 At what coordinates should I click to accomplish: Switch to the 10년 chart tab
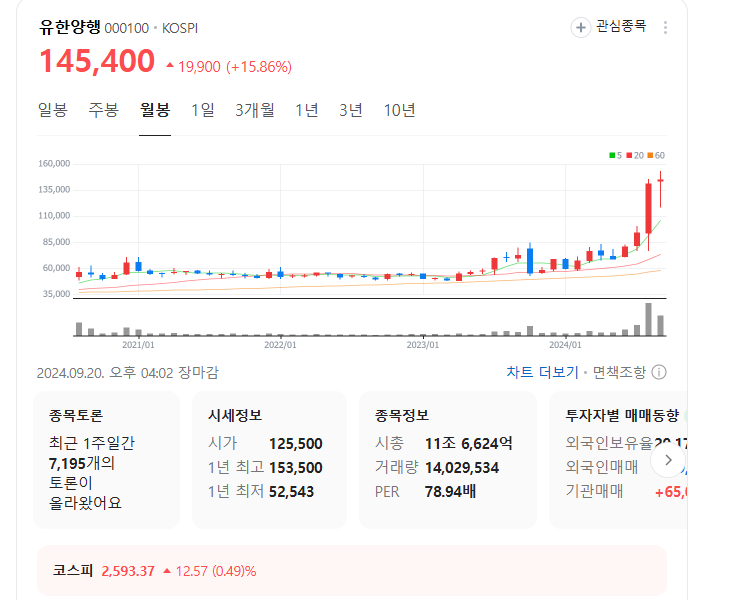point(399,111)
